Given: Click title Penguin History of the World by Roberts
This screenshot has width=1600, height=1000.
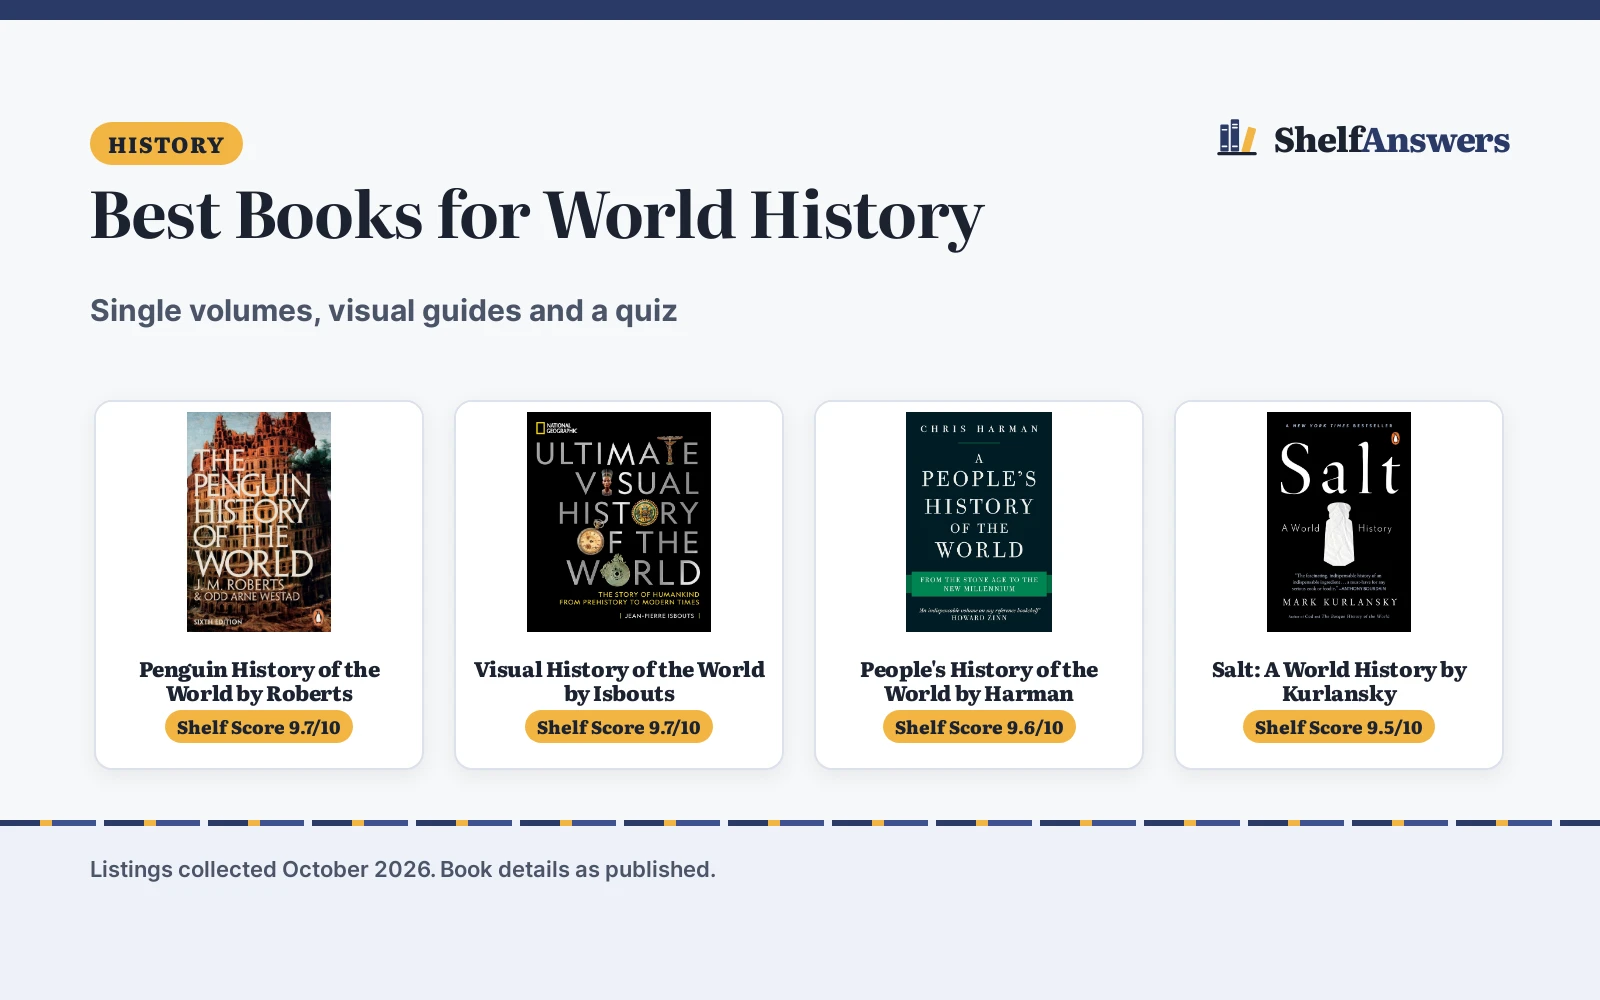Looking at the screenshot, I should click(x=259, y=681).
